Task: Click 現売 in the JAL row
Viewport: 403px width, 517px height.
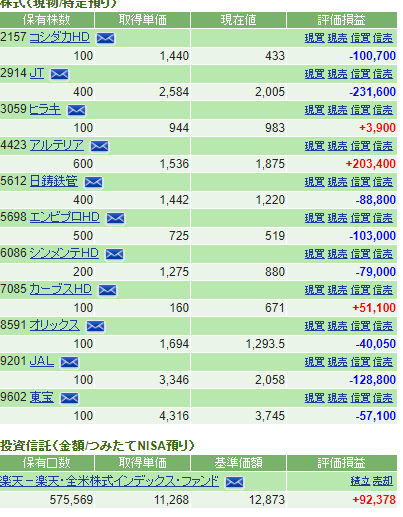Action: click(337, 362)
